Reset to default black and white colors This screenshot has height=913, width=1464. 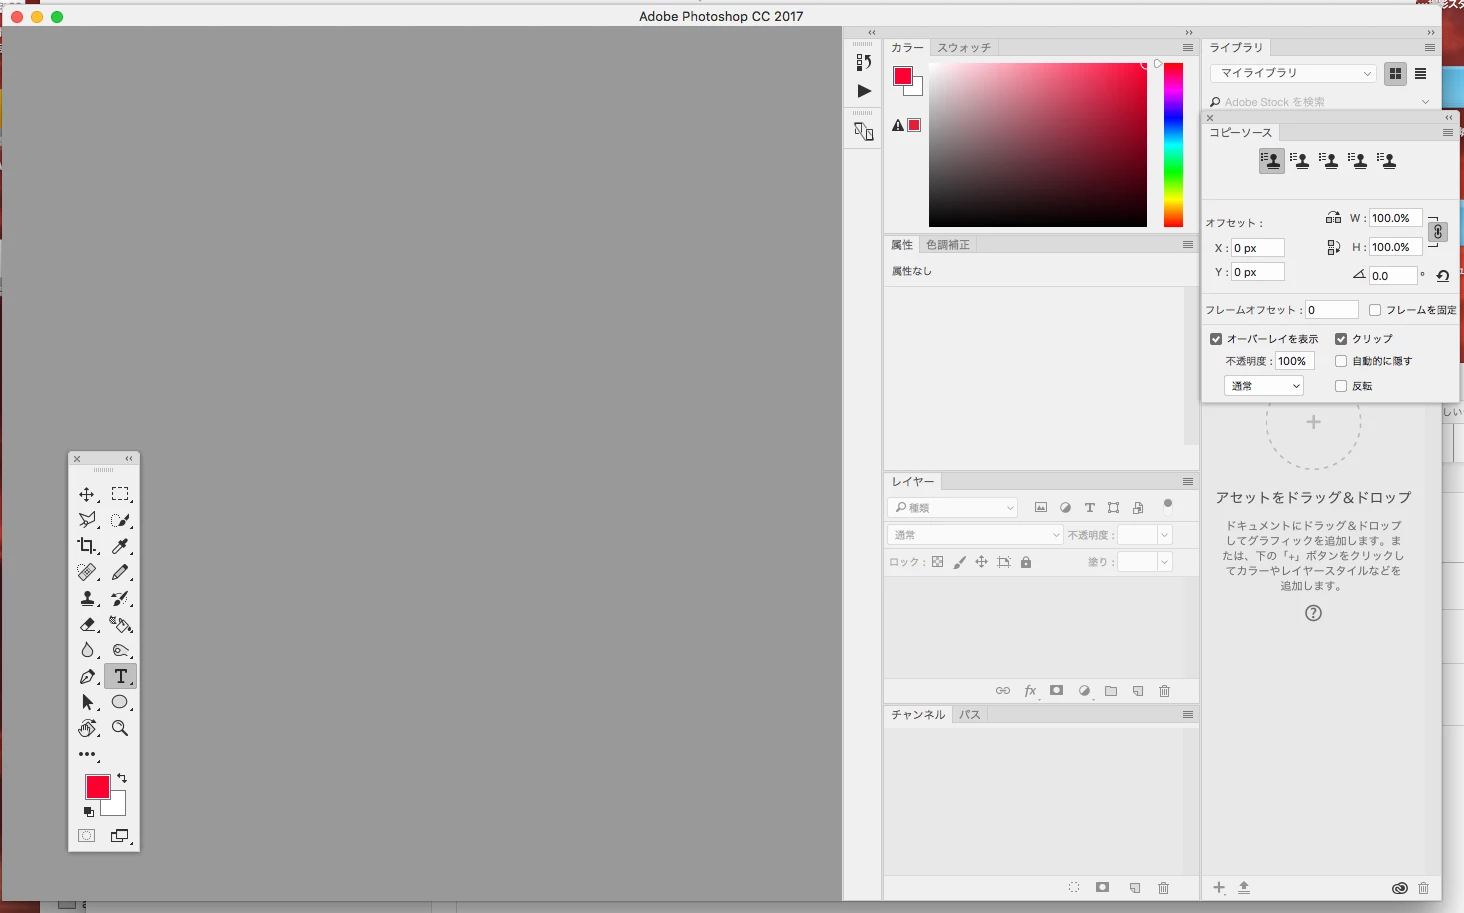[x=89, y=812]
